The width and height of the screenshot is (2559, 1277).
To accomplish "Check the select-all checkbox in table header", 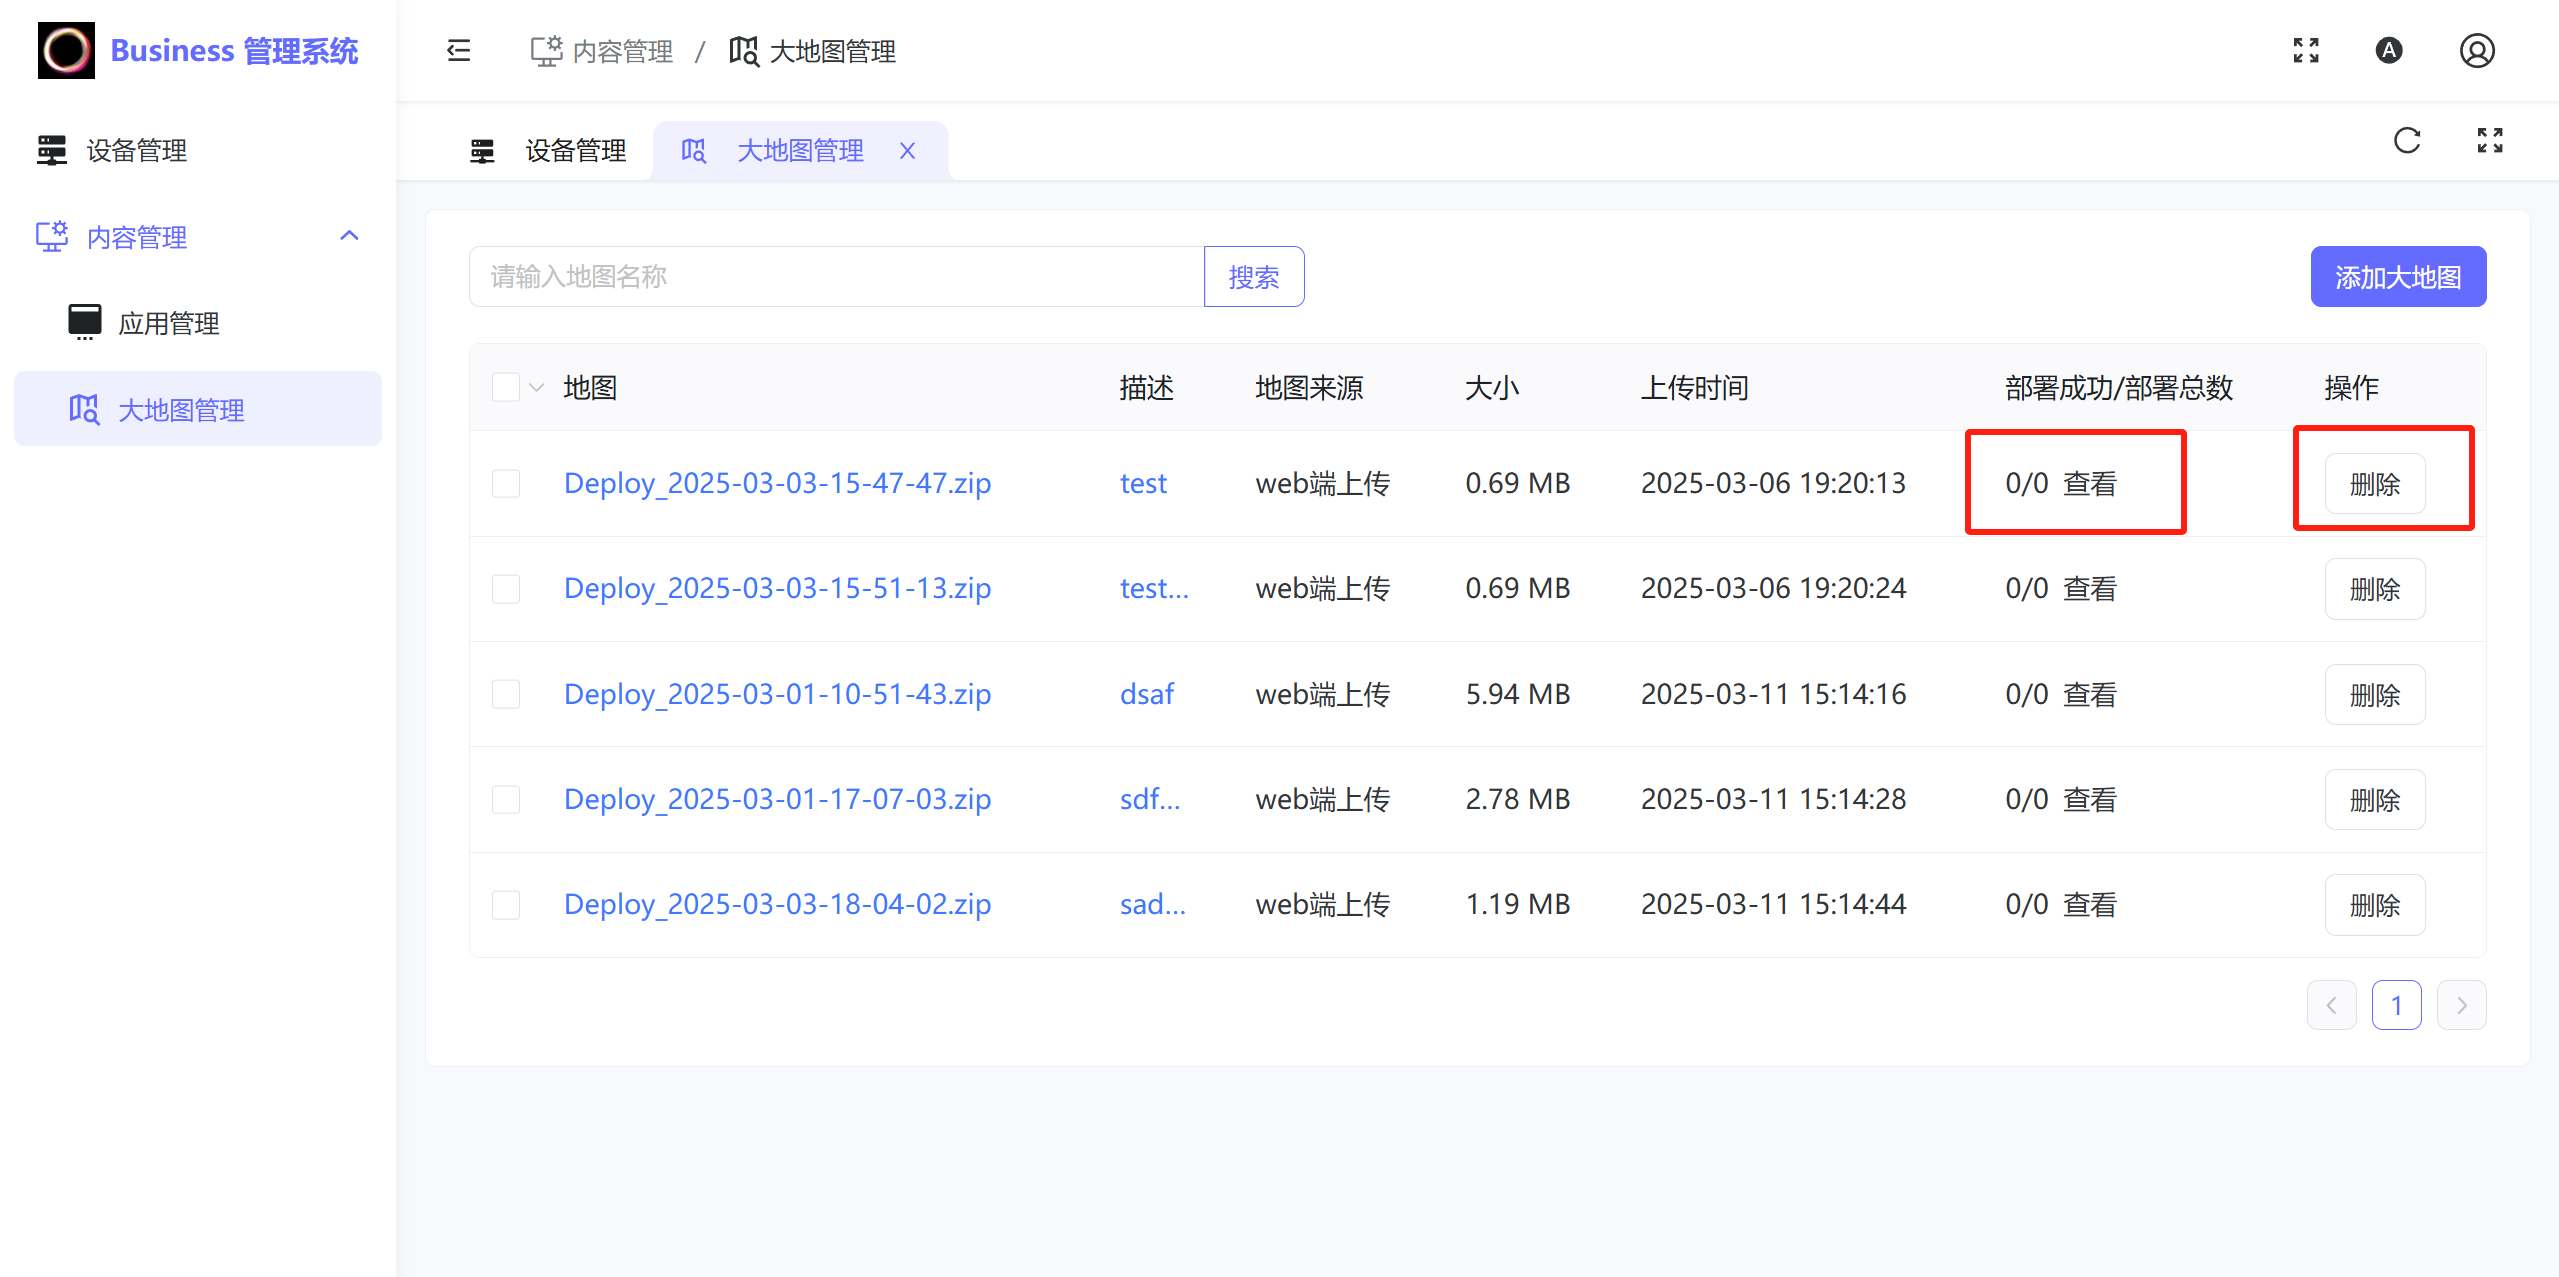I will coord(506,386).
